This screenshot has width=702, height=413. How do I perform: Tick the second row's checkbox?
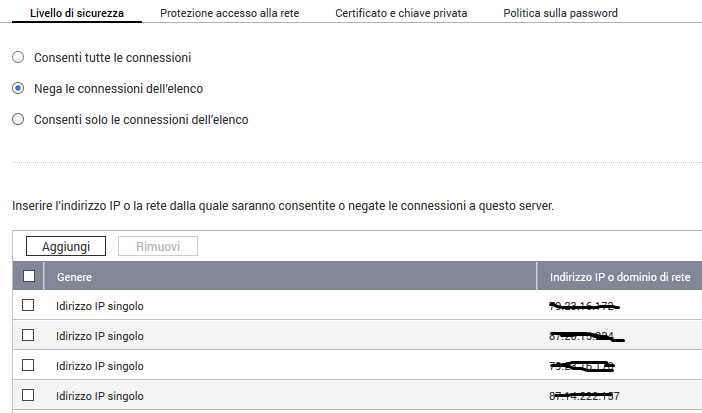click(x=28, y=335)
